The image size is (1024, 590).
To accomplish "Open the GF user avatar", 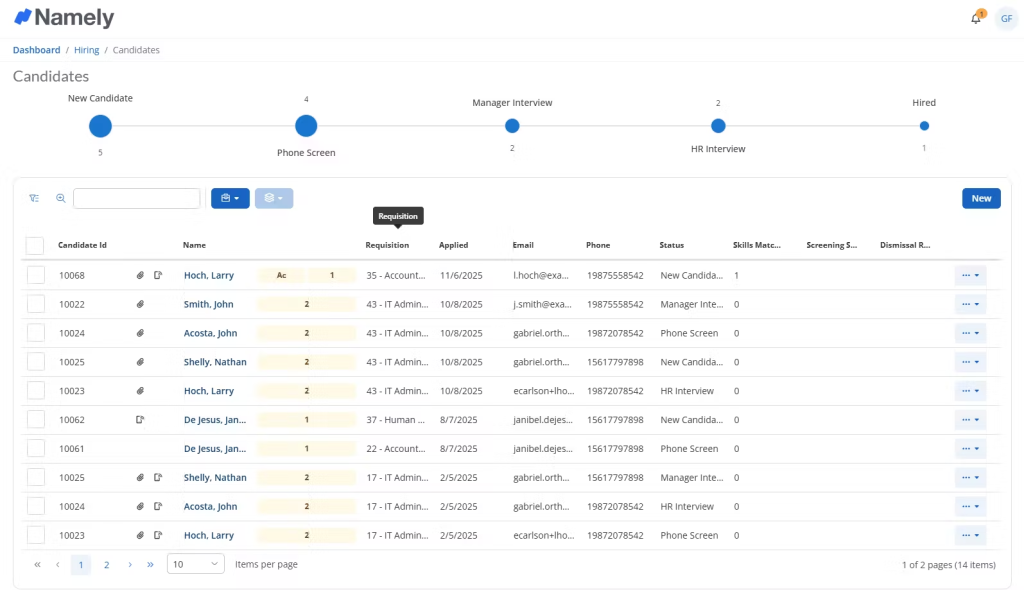I will pyautogui.click(x=1005, y=18).
